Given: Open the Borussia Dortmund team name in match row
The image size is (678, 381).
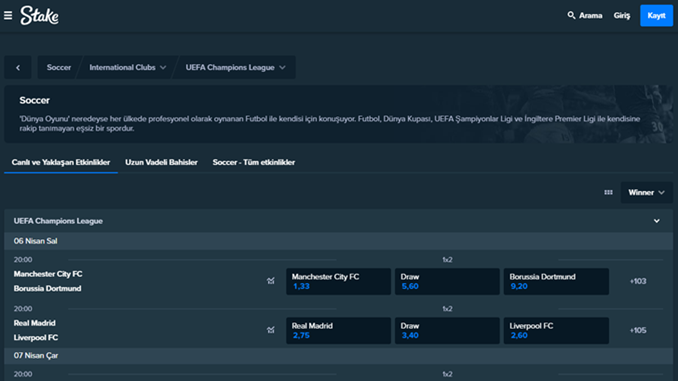Looking at the screenshot, I should pos(47,288).
